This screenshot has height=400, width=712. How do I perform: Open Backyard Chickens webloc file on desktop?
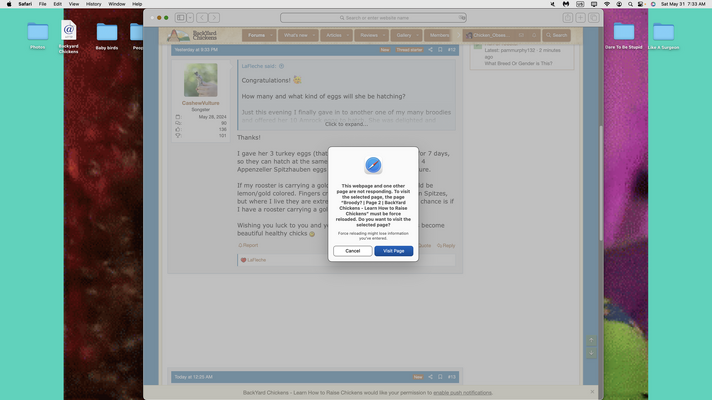click(x=69, y=37)
